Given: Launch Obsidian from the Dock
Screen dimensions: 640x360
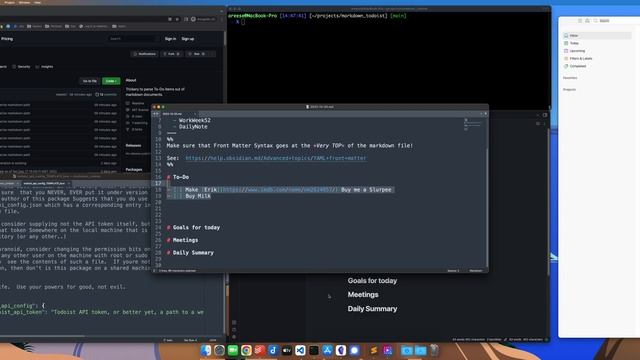Looking at the screenshot, I should [341, 350].
